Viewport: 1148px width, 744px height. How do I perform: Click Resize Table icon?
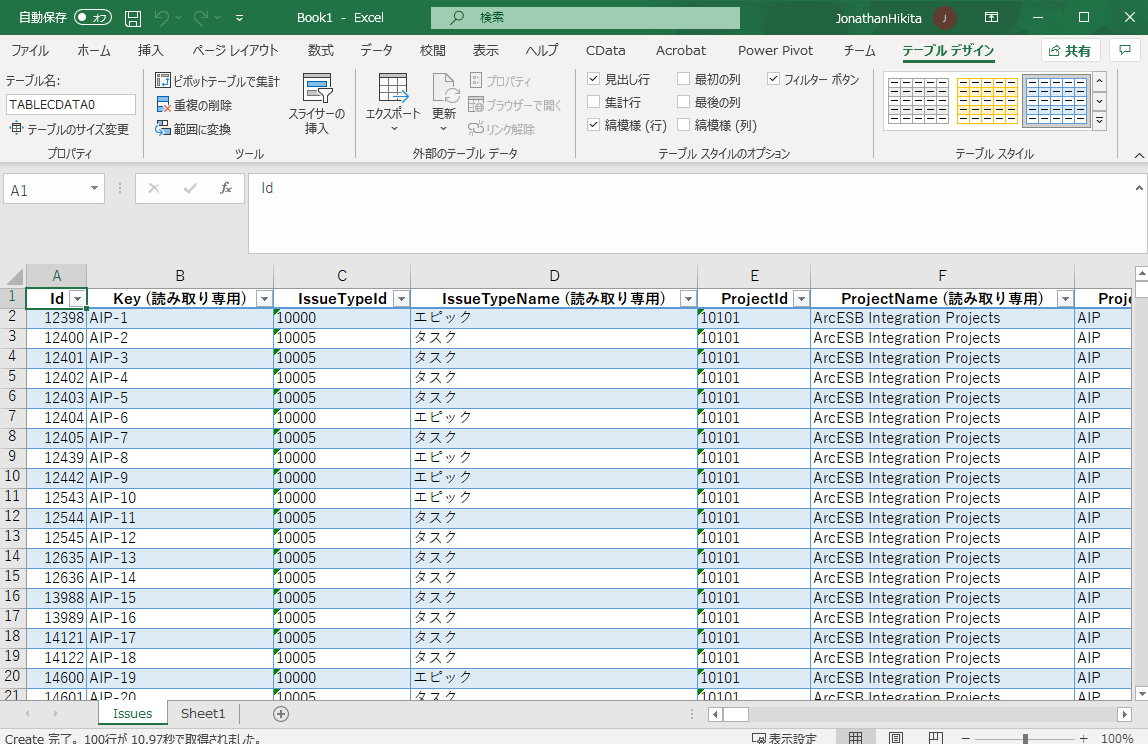pyautogui.click(x=16, y=129)
